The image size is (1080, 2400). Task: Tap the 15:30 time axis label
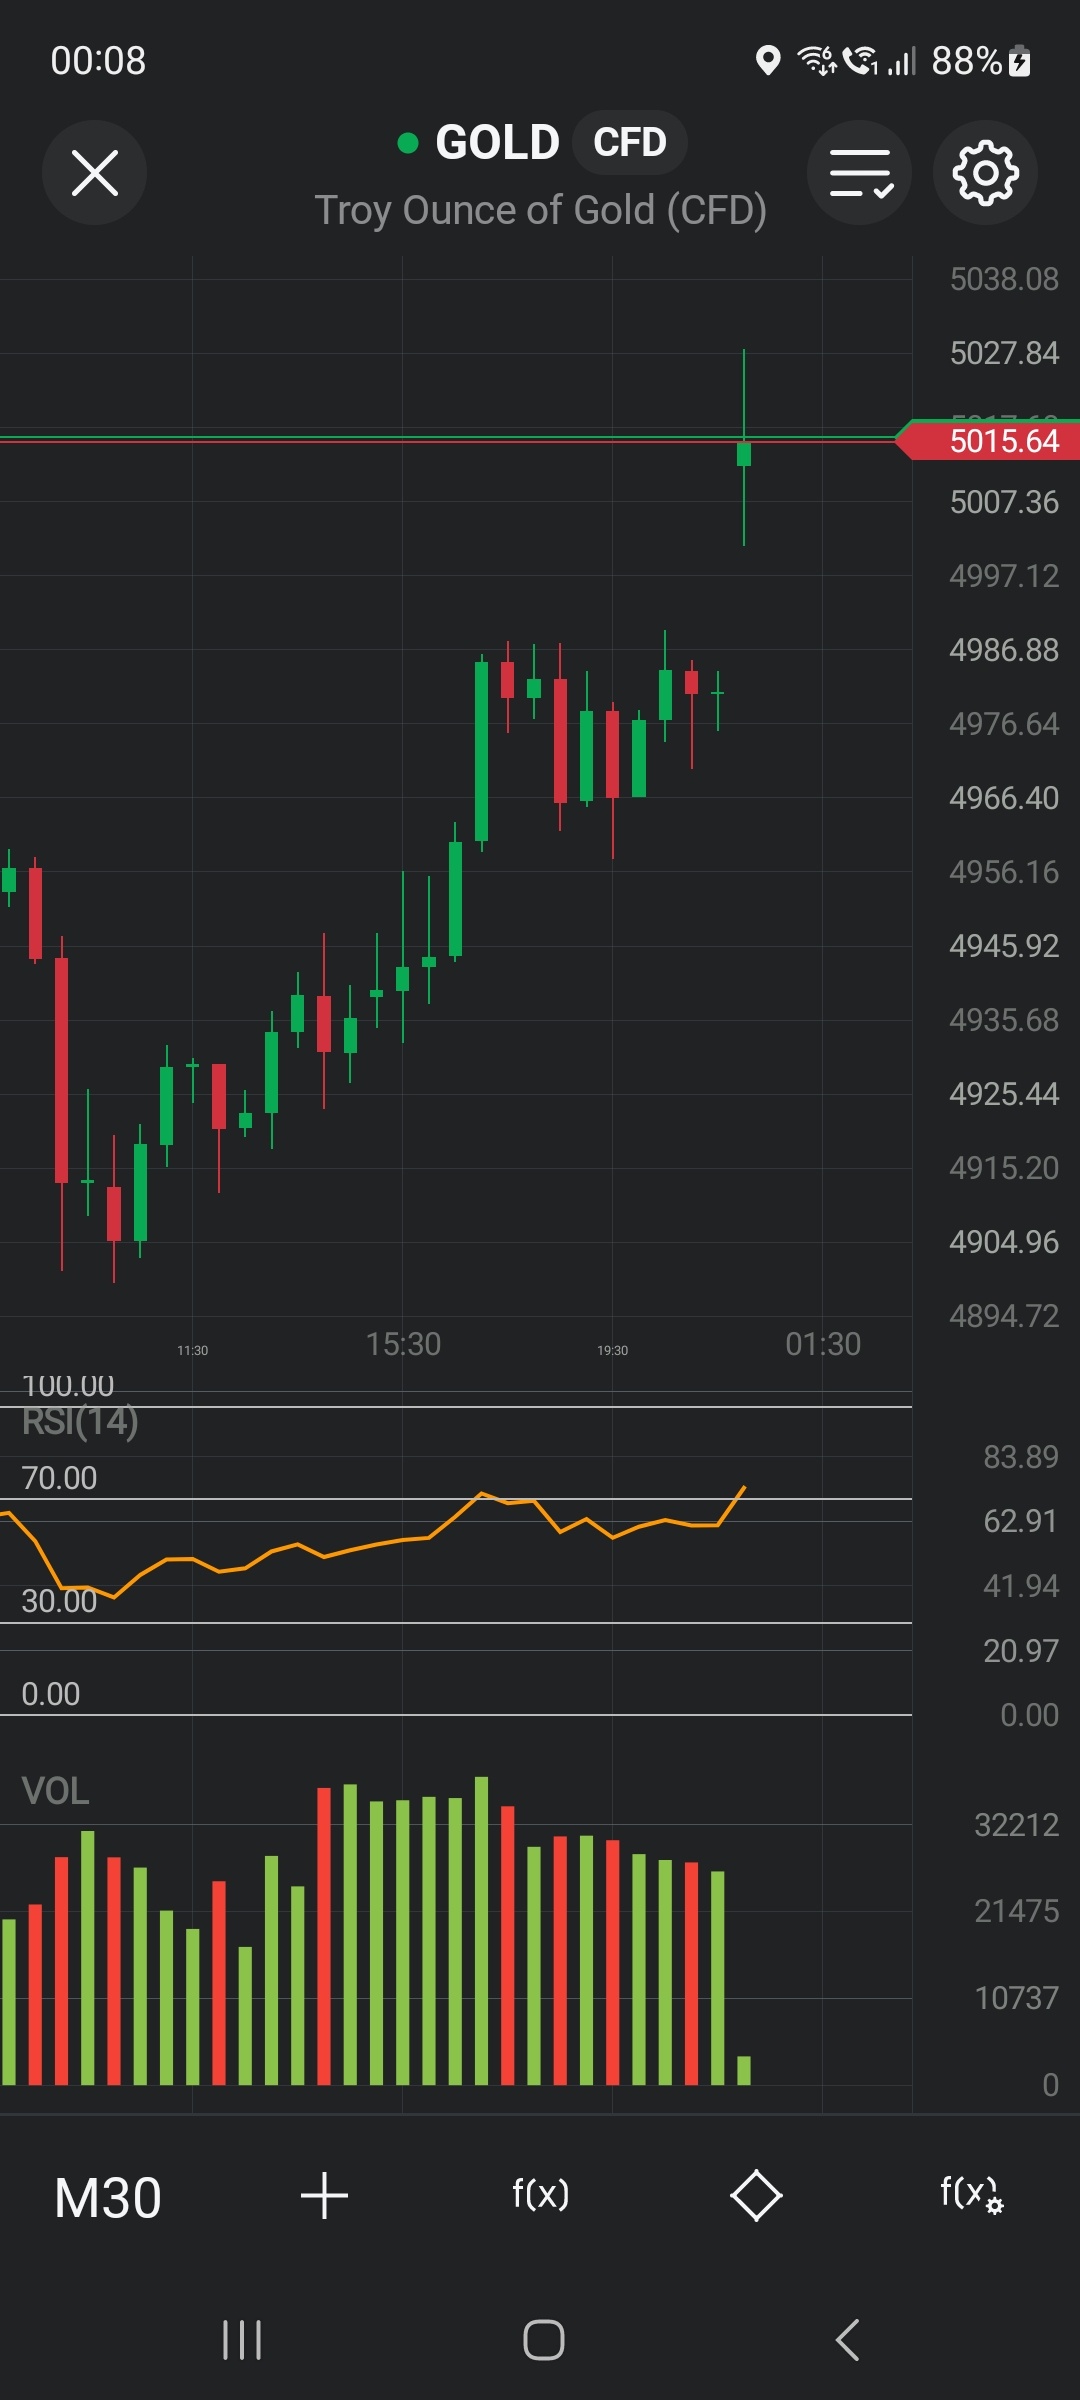[x=403, y=1344]
